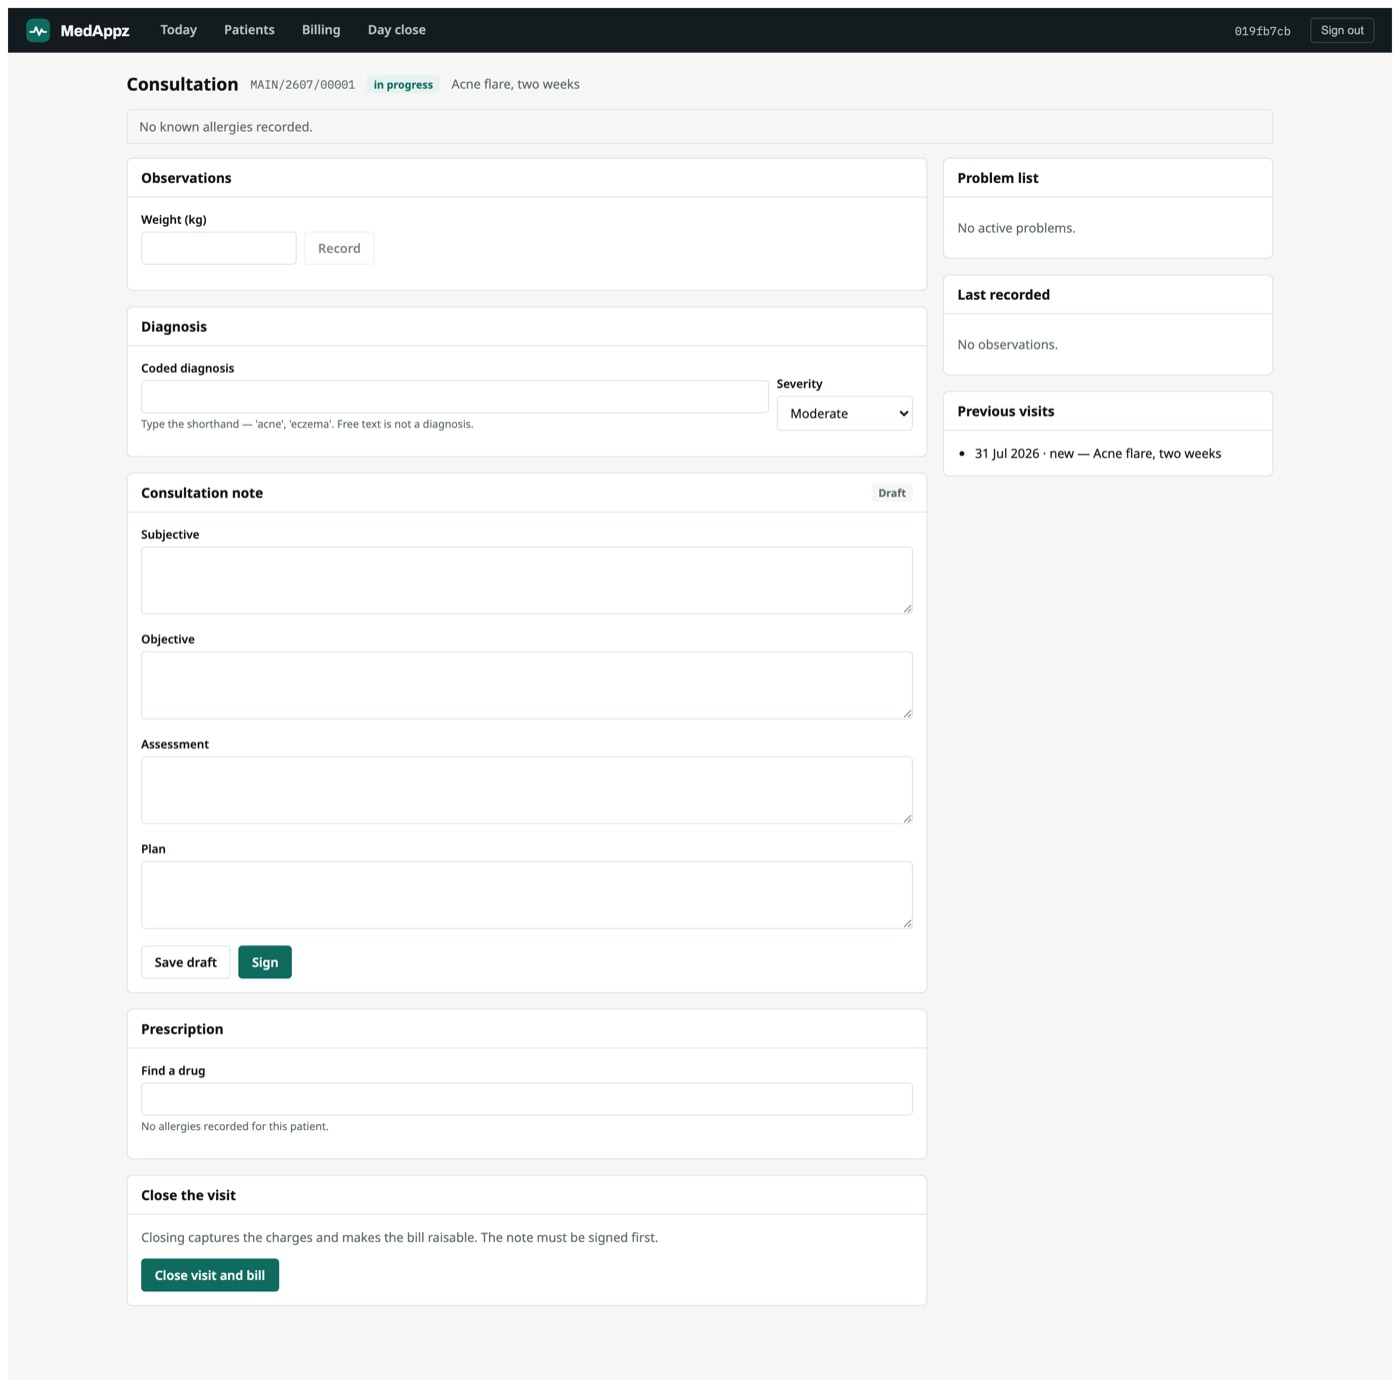Click 'No active problems.' text
Screen dimensions: 1400x1388
point(1016,228)
